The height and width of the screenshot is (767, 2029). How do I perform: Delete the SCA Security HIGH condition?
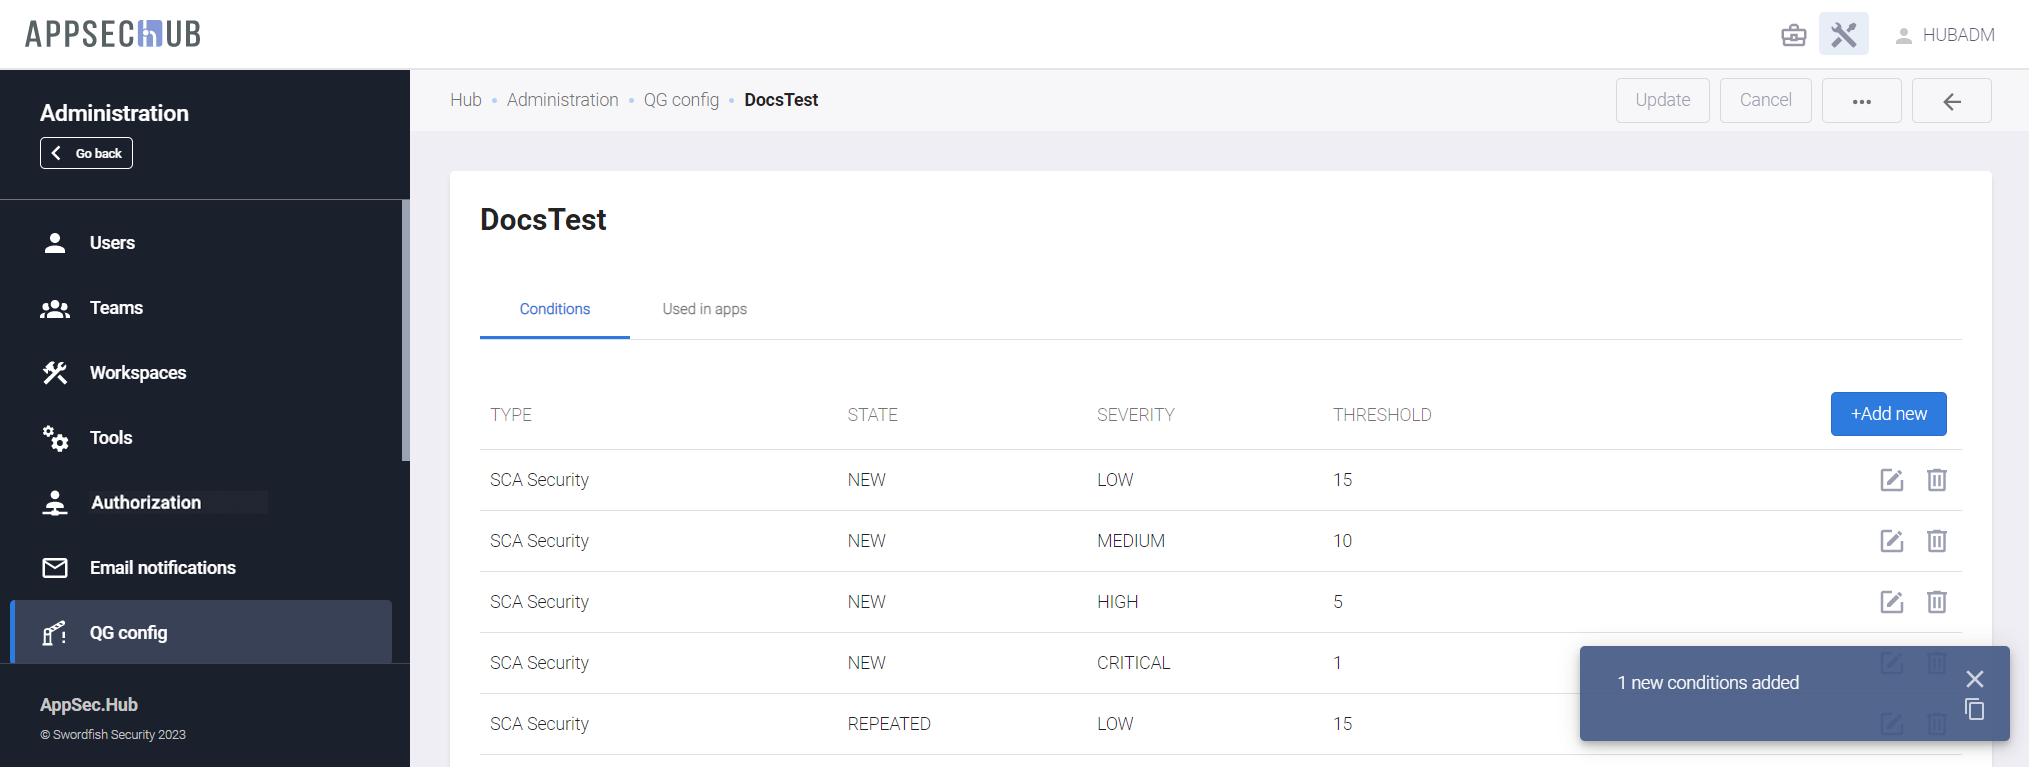(x=1936, y=602)
